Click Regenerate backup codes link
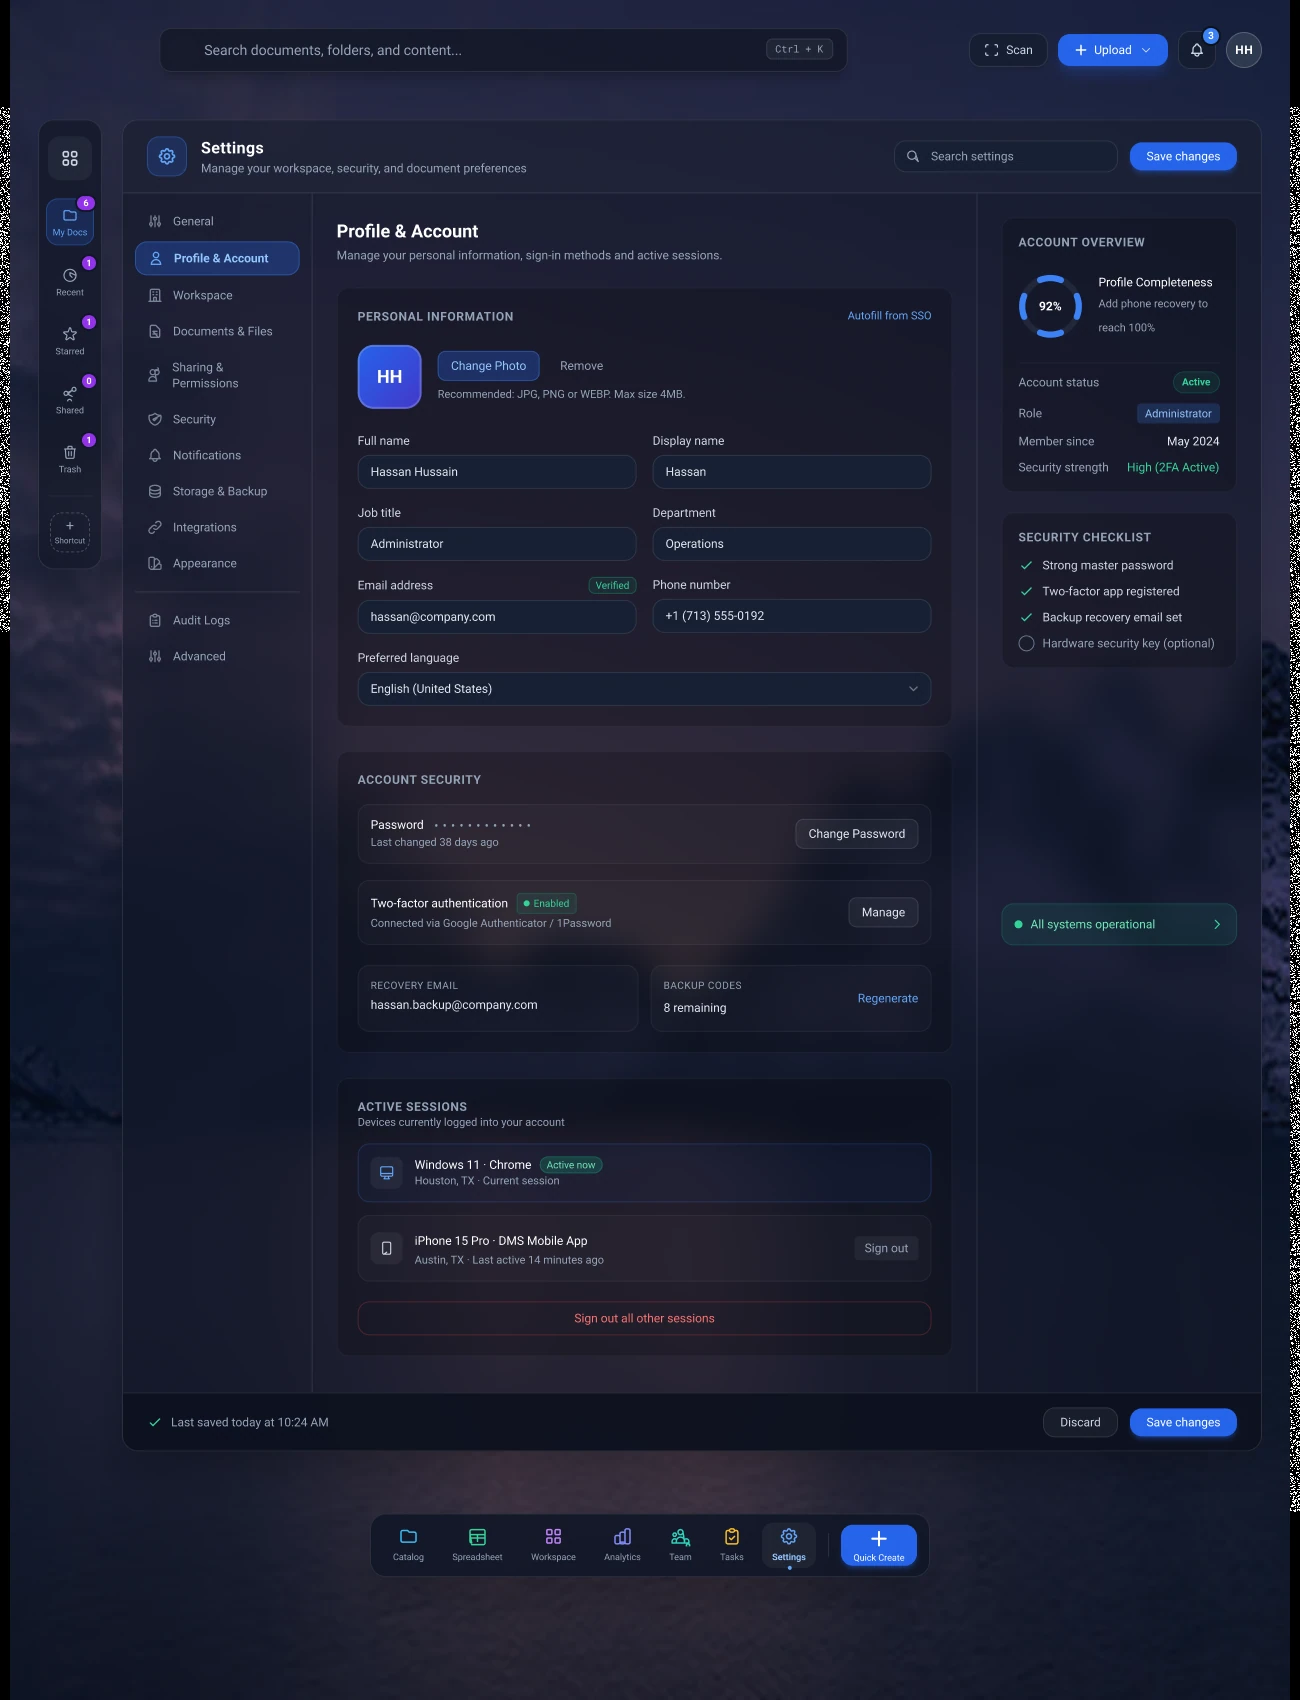 click(888, 998)
